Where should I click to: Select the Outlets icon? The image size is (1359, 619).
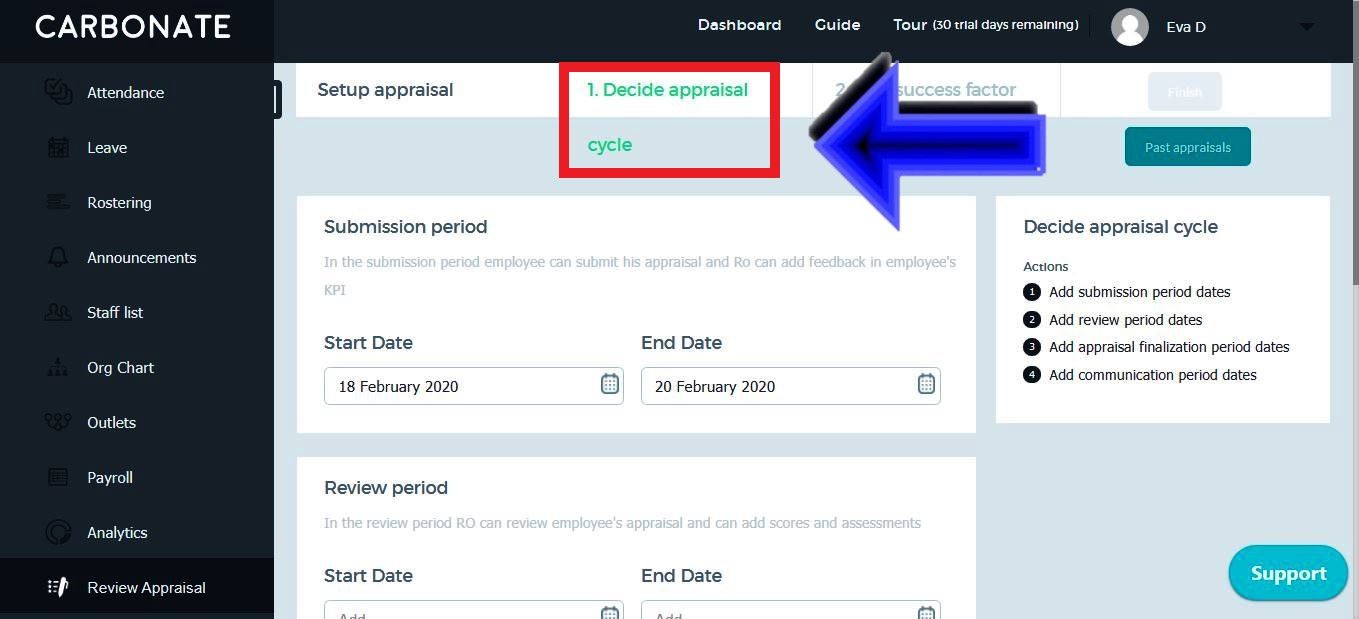(59, 422)
